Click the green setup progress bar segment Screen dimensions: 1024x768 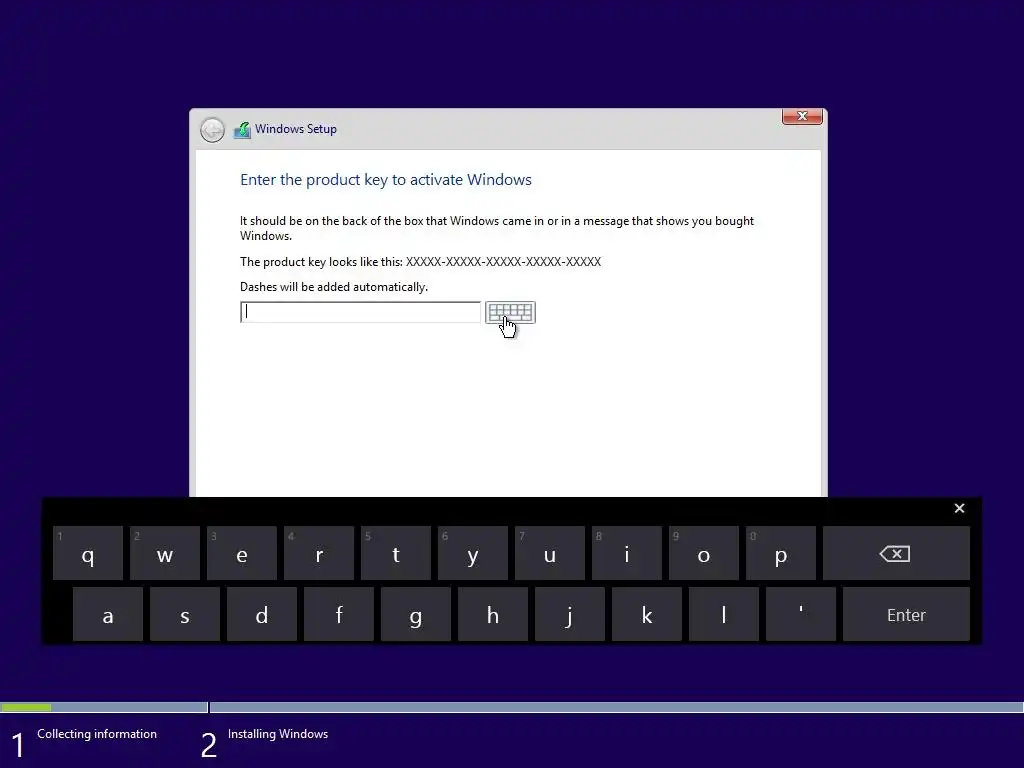pyautogui.click(x=26, y=707)
